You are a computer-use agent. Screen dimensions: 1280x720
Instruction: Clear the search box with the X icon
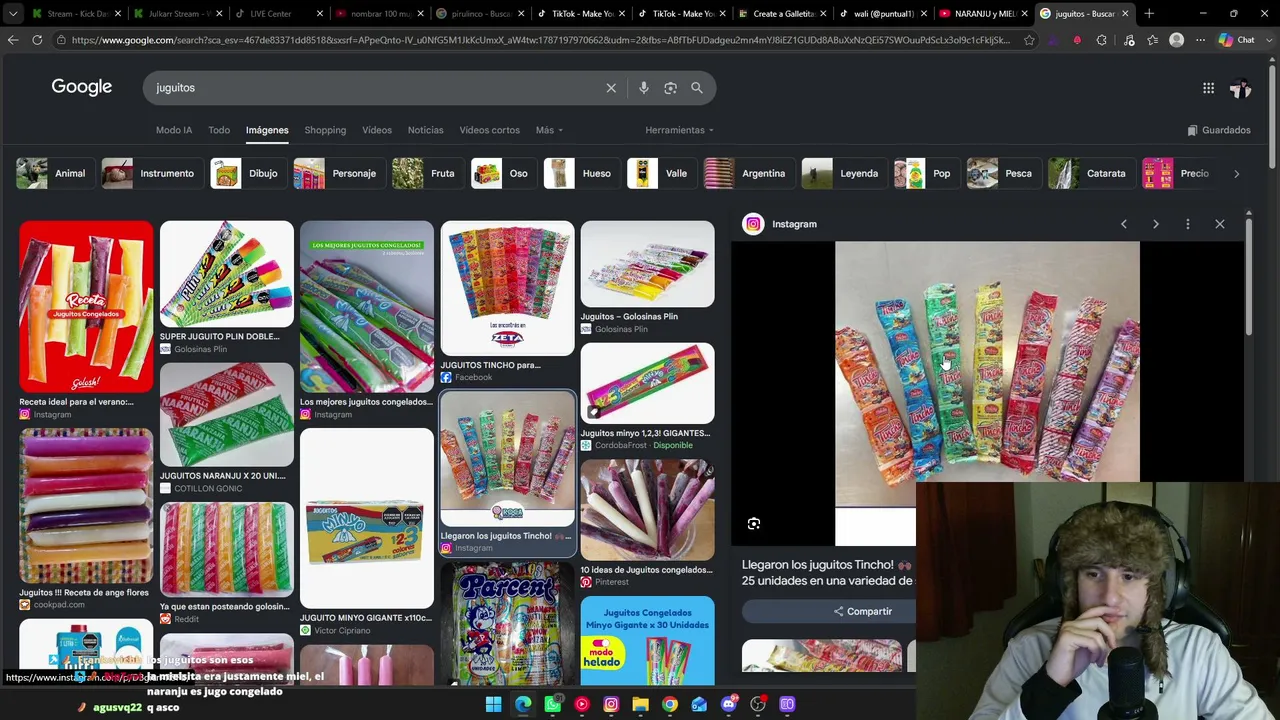pyautogui.click(x=611, y=88)
